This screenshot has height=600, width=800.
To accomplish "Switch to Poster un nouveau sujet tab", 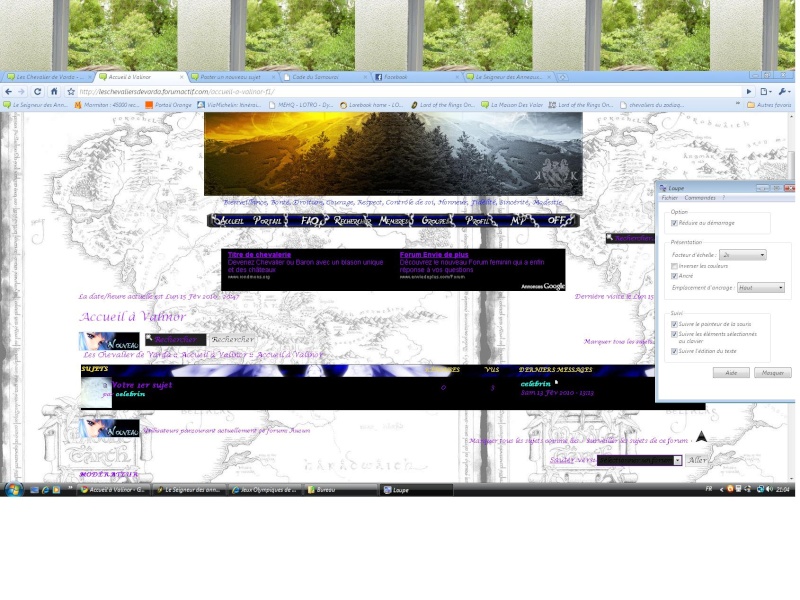I will pos(231,77).
